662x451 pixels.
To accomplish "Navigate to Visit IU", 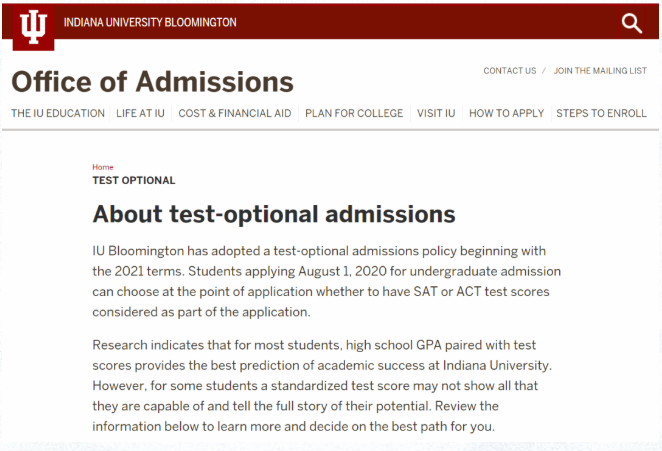I will pyautogui.click(x=436, y=113).
